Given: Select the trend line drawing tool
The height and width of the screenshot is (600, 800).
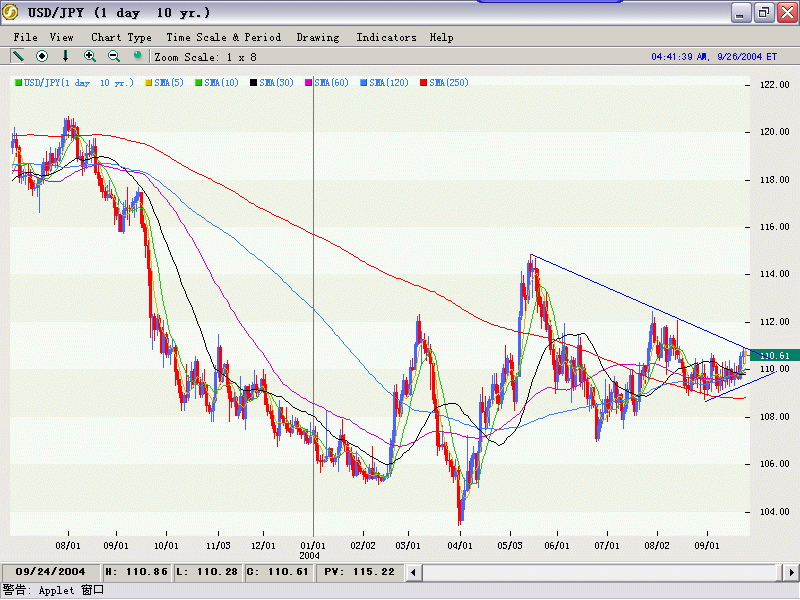Looking at the screenshot, I should tap(18, 56).
